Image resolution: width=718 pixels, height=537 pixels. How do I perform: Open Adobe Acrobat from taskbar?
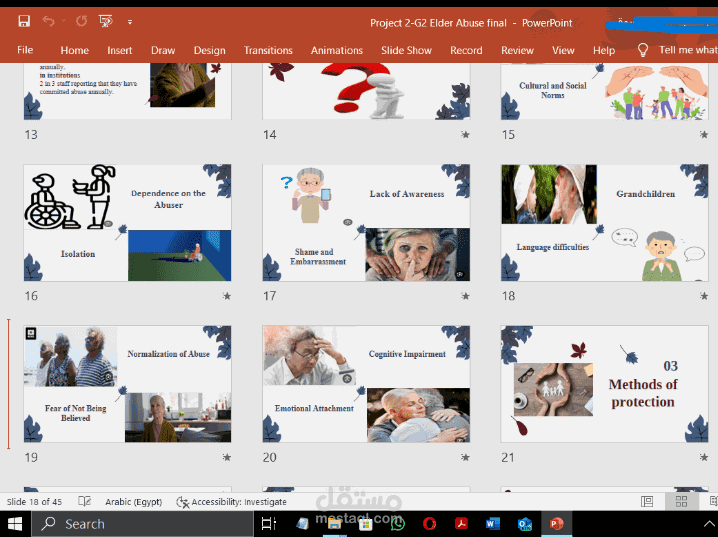point(461,523)
